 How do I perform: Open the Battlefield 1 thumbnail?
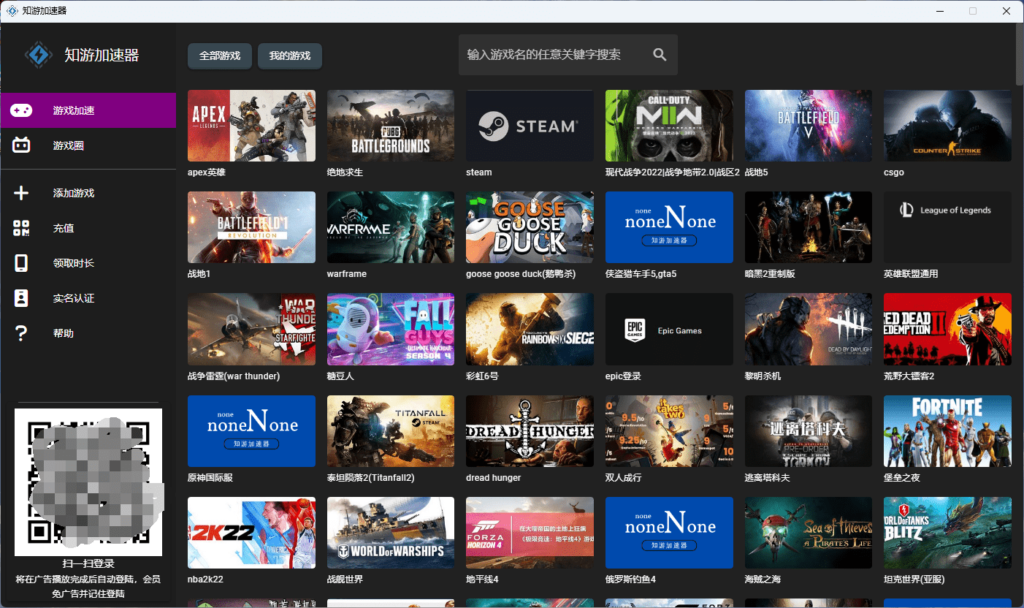(251, 227)
